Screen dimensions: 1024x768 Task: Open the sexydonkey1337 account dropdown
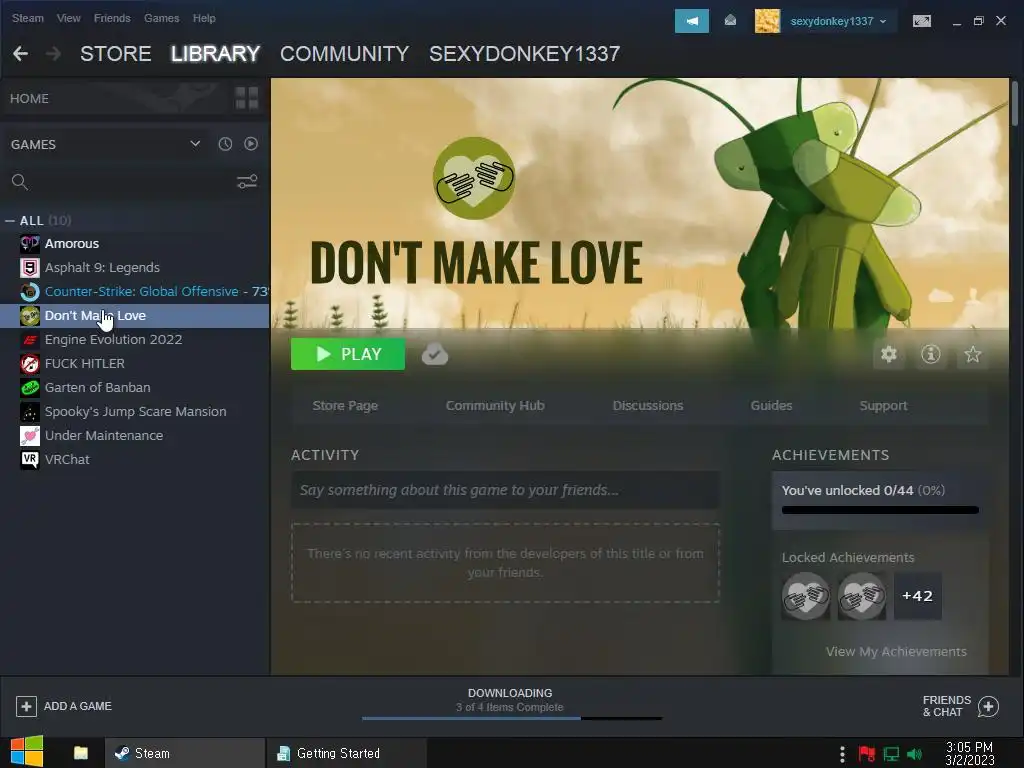(839, 21)
